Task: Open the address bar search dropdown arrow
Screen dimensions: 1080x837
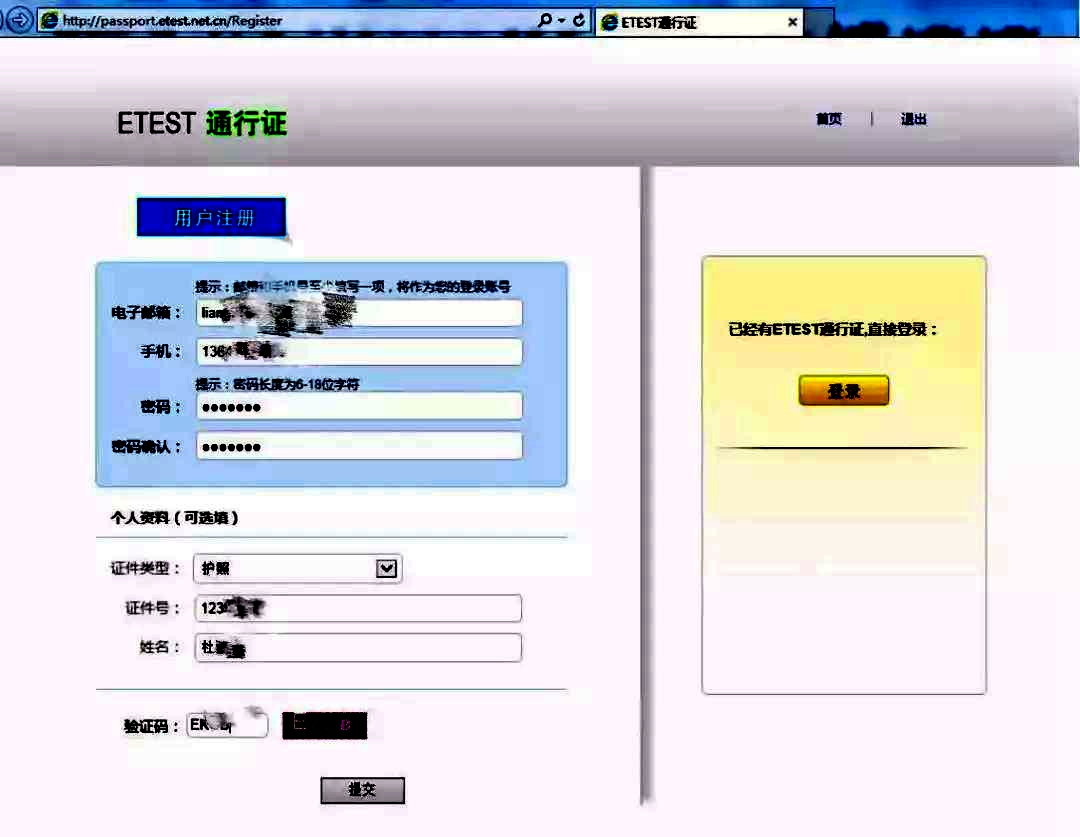Action: click(561, 21)
